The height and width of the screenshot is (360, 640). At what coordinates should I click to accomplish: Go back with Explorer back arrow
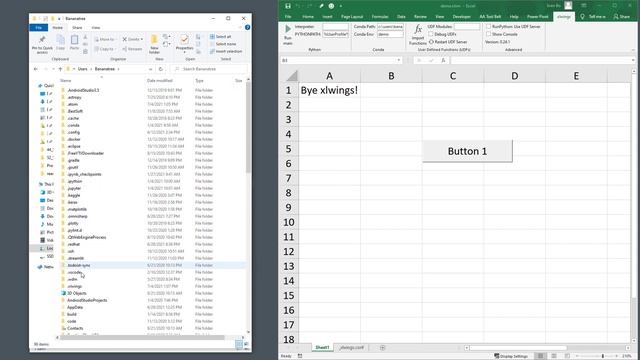pyautogui.click(x=36, y=69)
